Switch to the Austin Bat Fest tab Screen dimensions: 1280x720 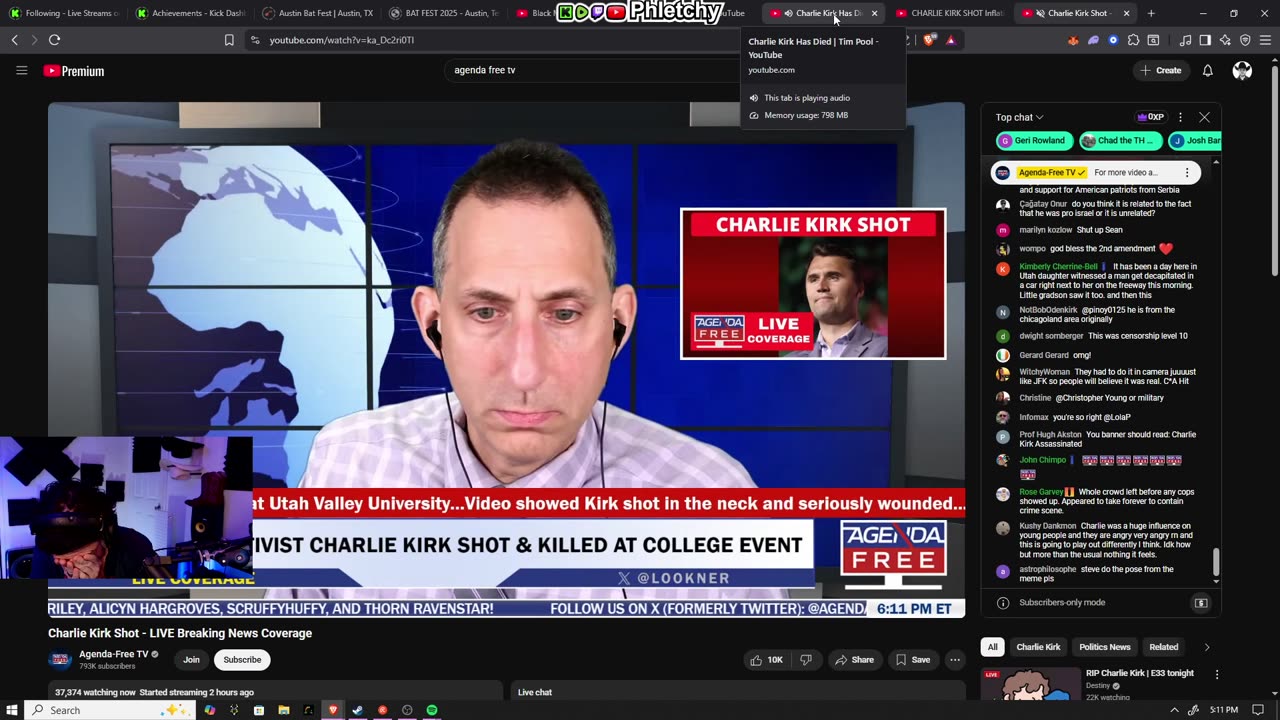[x=317, y=13]
